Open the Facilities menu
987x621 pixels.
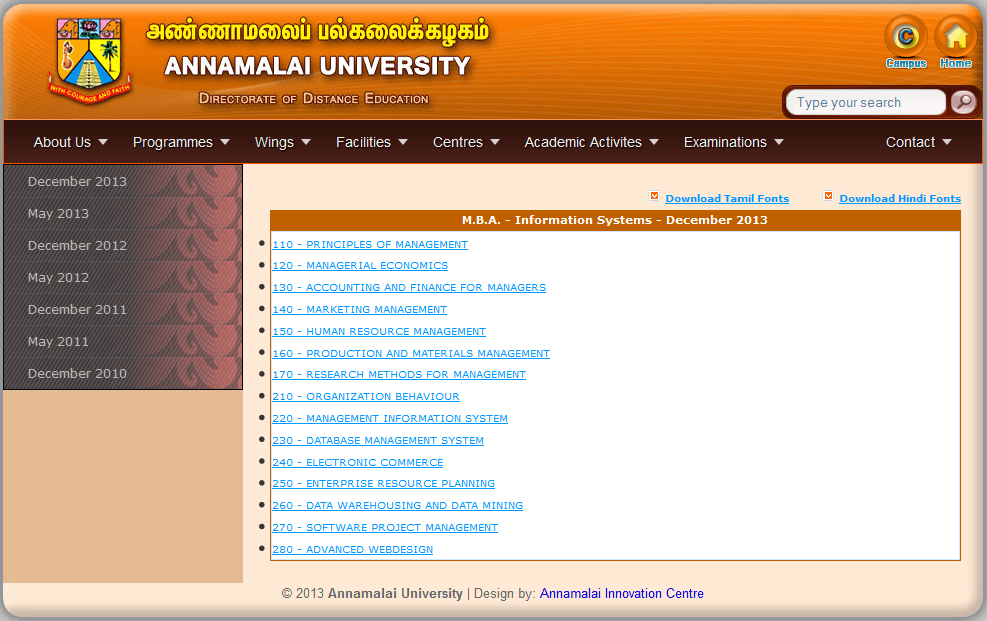(x=363, y=142)
